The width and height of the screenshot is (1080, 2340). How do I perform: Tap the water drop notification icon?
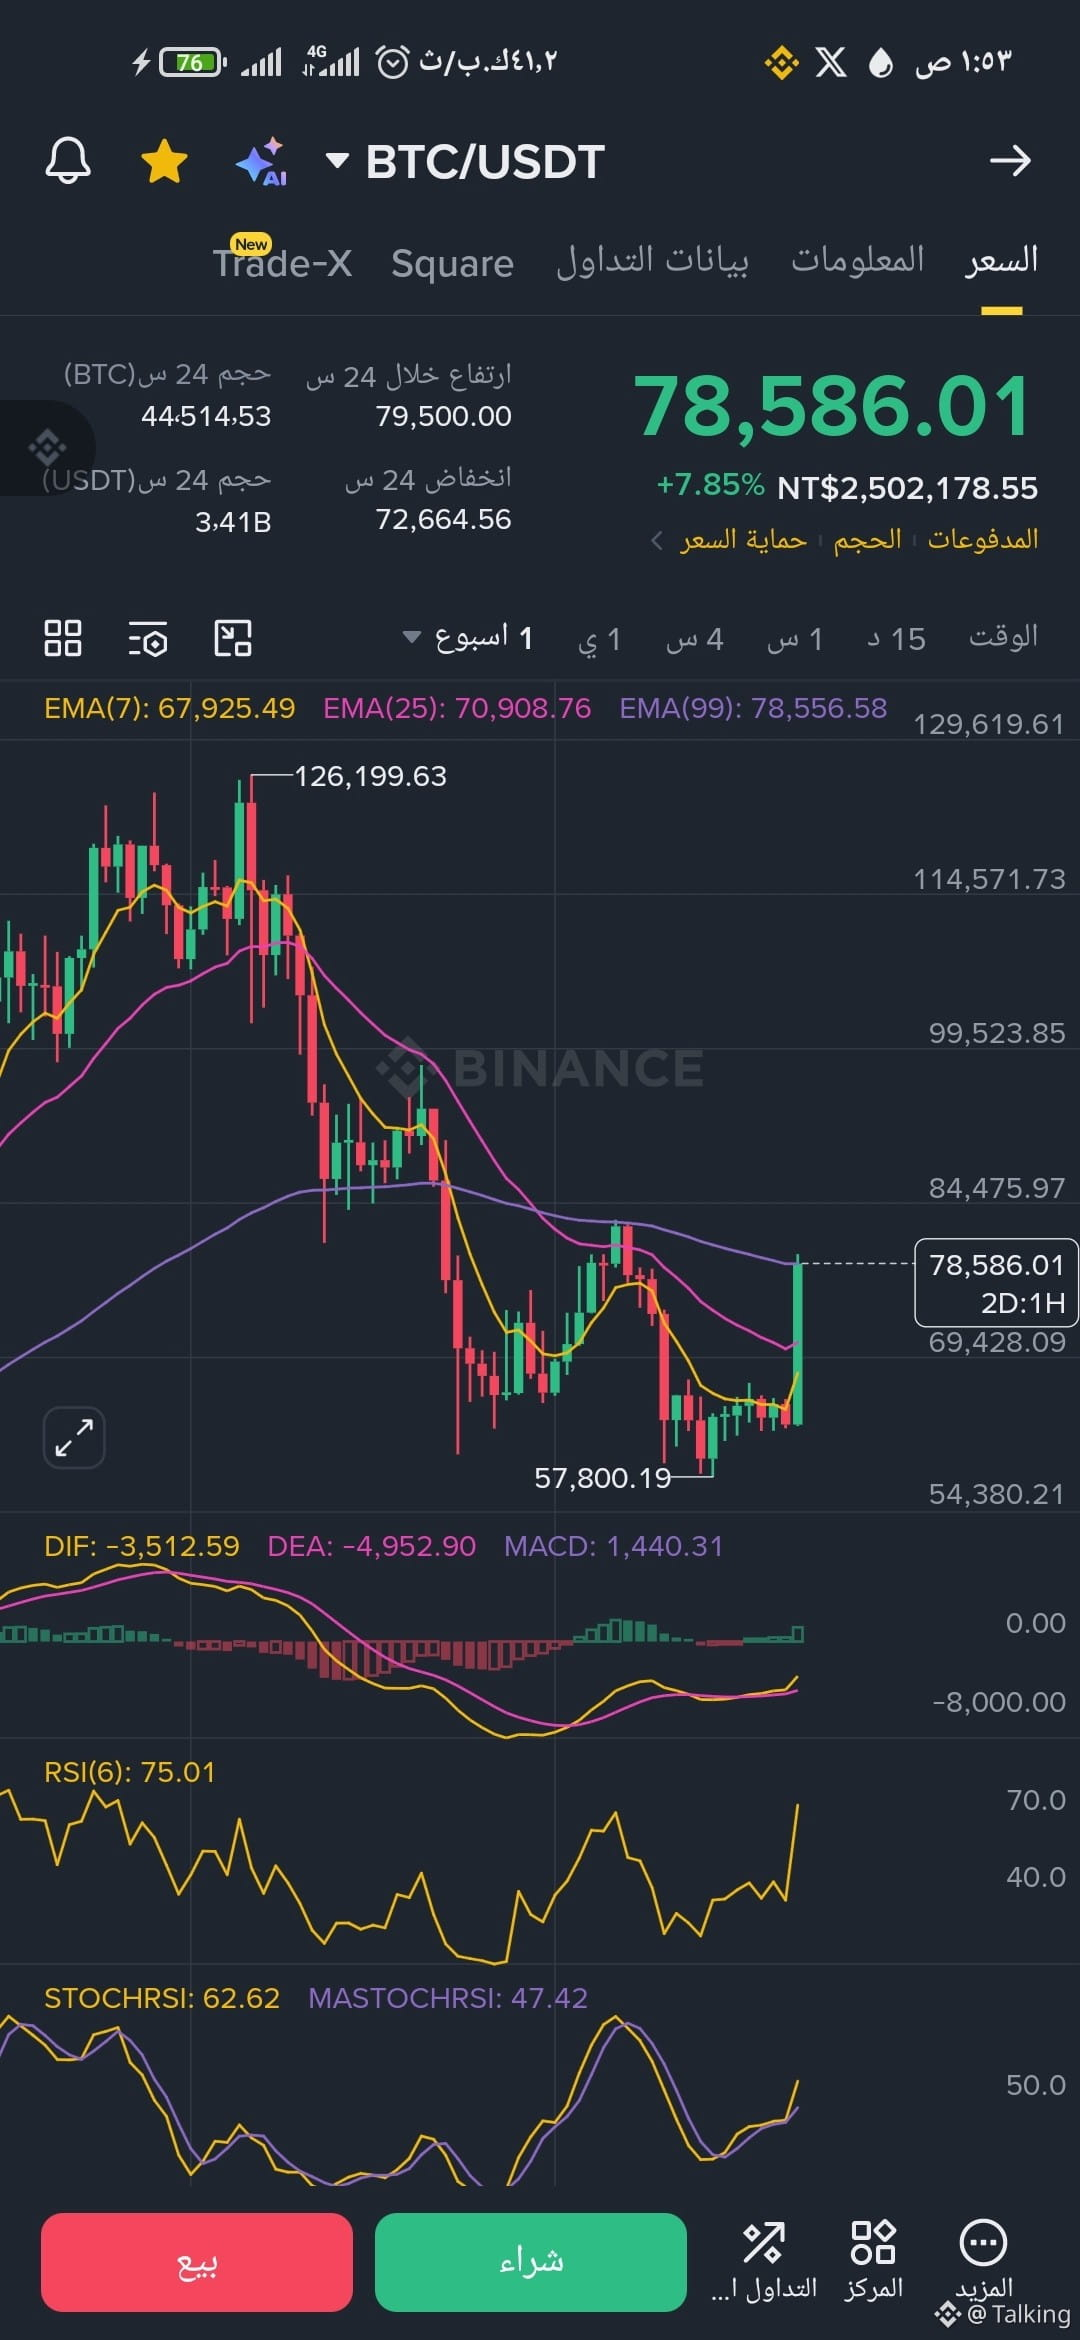tap(880, 63)
